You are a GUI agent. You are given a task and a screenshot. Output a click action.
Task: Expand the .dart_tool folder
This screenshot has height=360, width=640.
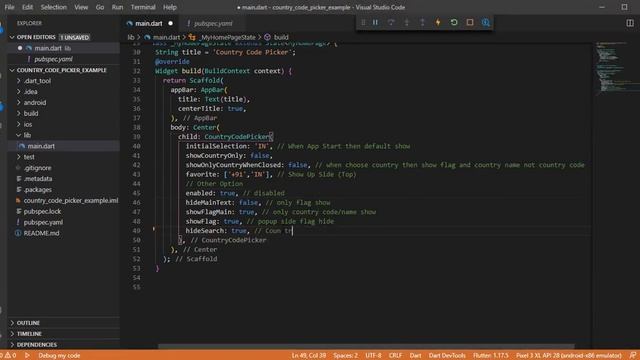(x=37, y=81)
